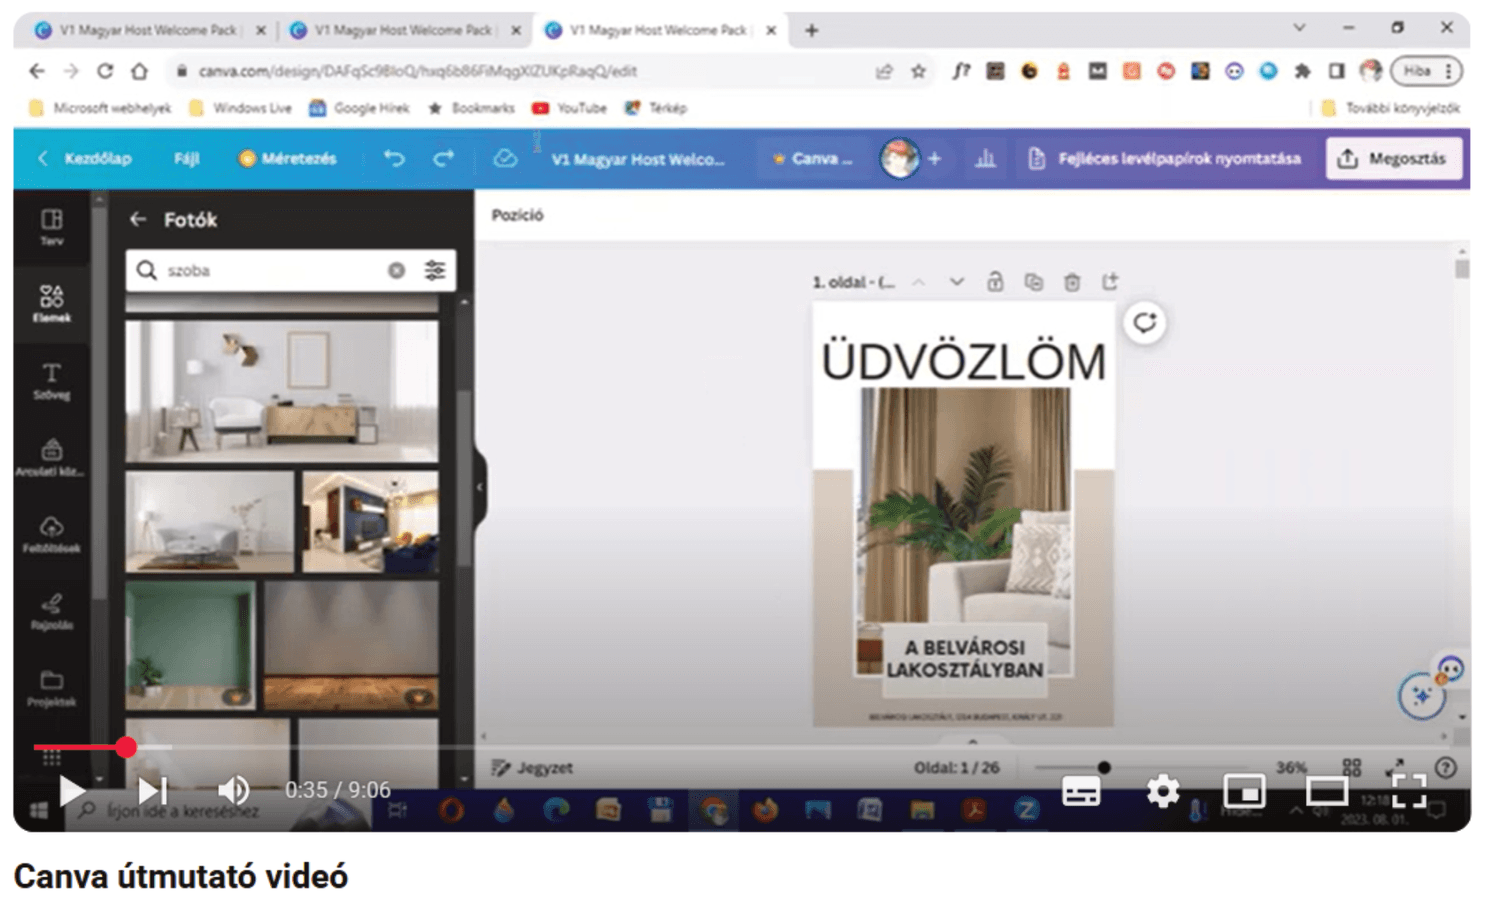Open the További könyvjelzők bookmarks folder
1500x900 pixels.
[x=1391, y=108]
